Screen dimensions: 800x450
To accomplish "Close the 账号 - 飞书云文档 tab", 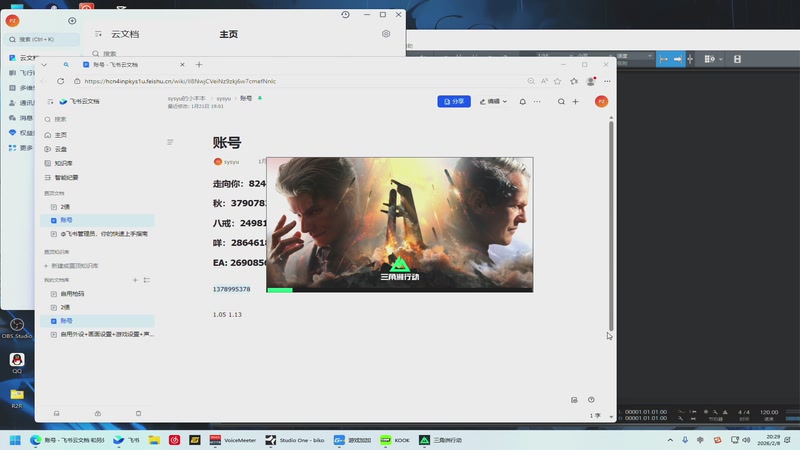I will click(182, 65).
